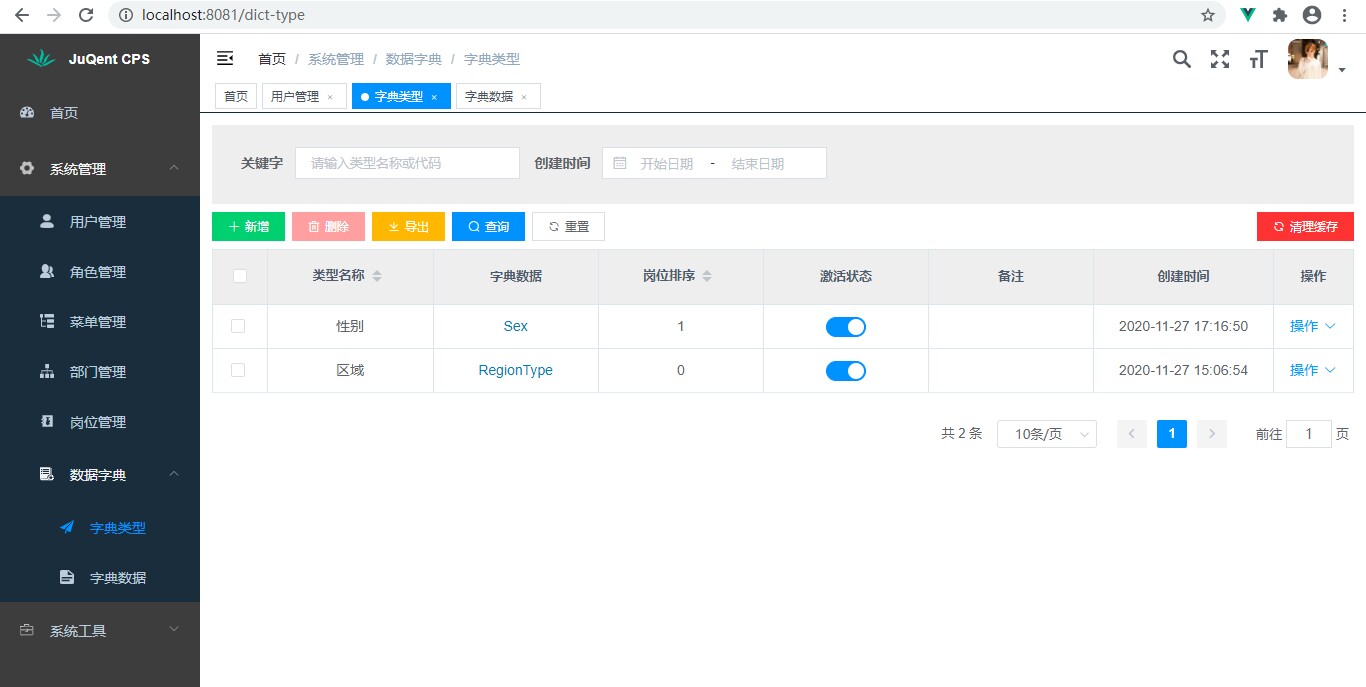
Task: Go to 首页 in the sidebar
Action: click(x=100, y=113)
